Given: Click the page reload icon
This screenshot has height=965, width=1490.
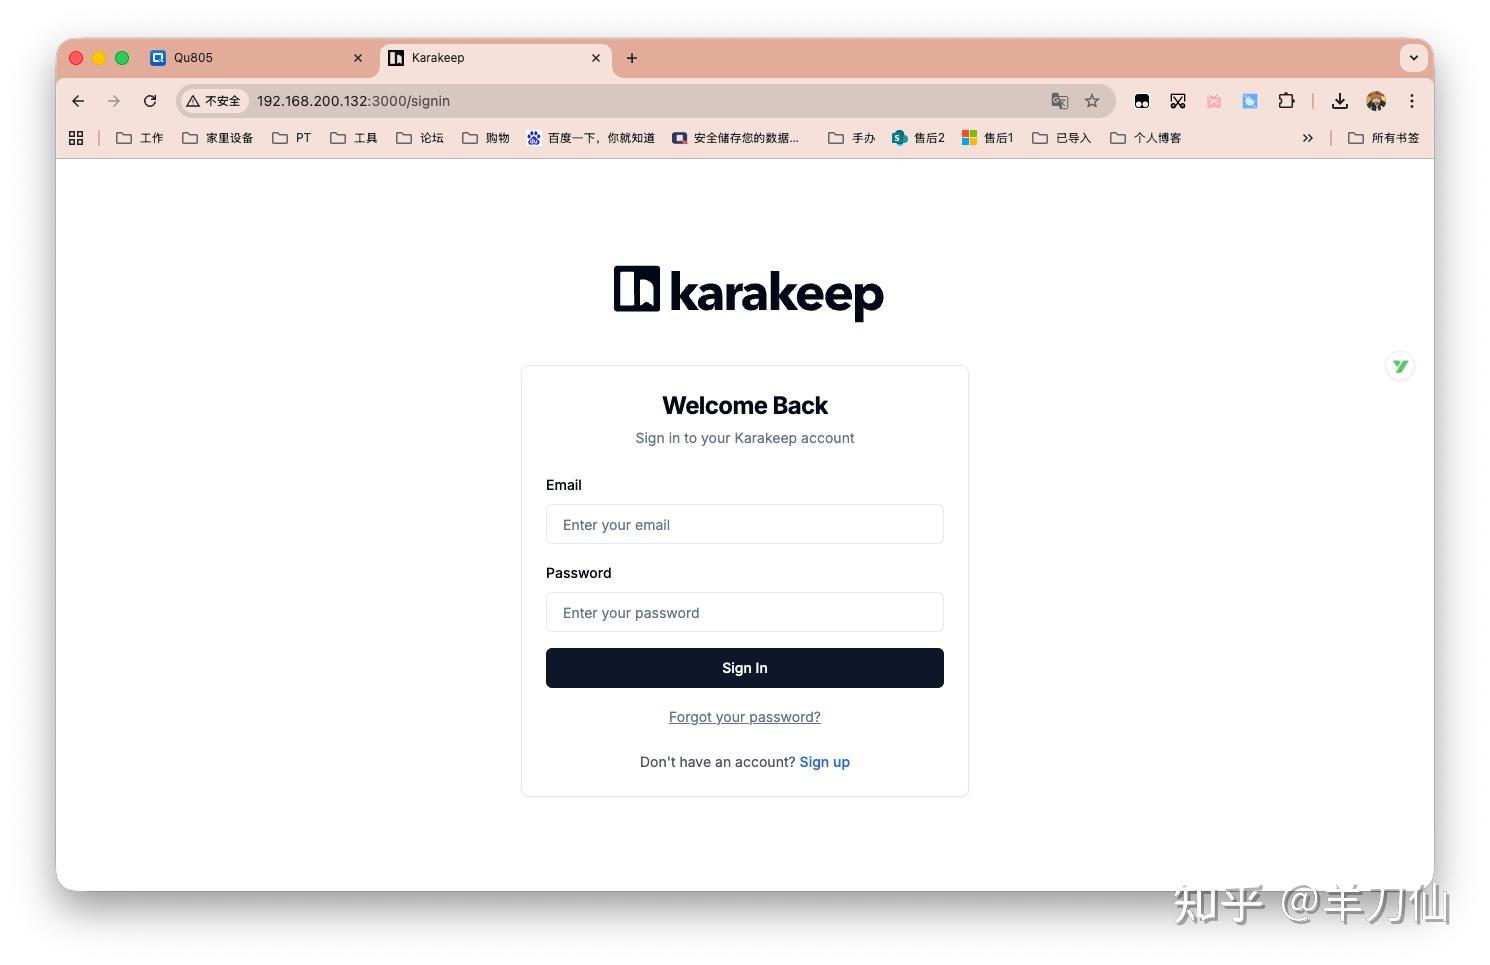Looking at the screenshot, I should point(150,101).
